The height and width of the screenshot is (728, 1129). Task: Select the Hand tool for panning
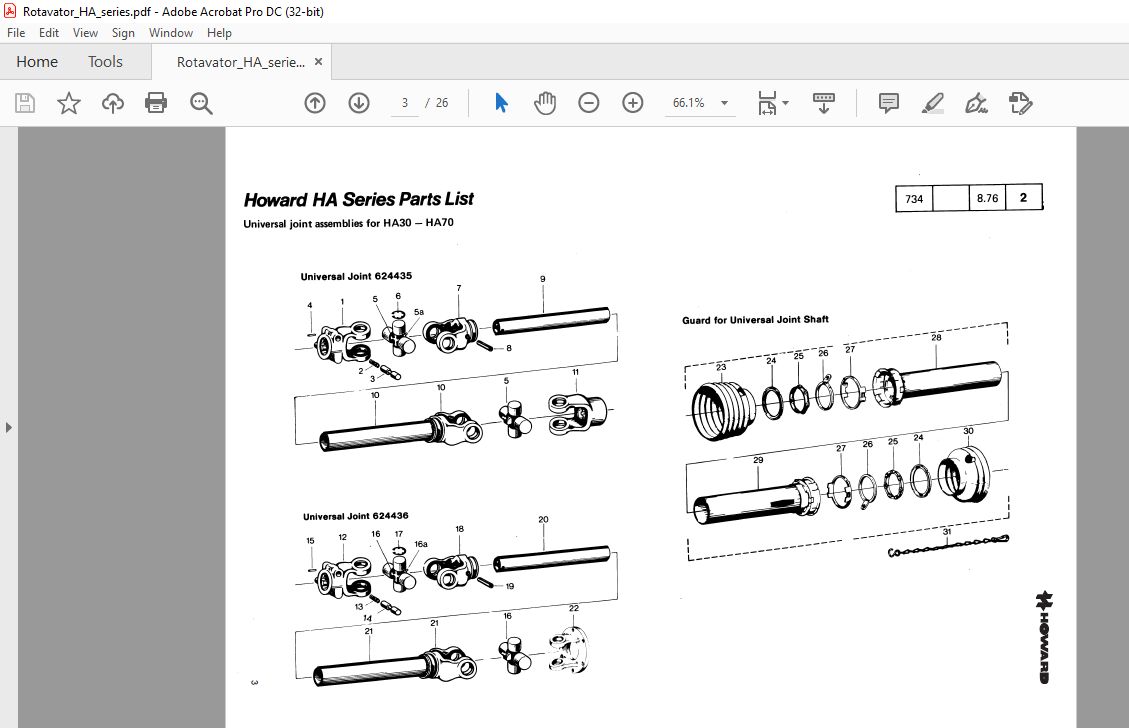(x=545, y=102)
